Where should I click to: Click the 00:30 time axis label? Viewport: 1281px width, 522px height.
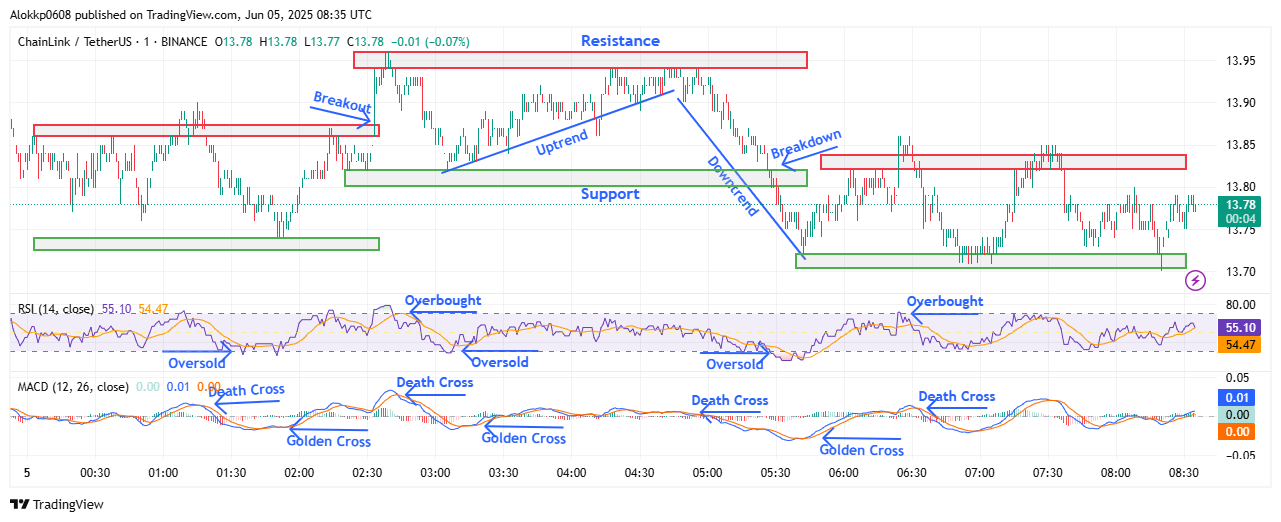click(x=94, y=472)
